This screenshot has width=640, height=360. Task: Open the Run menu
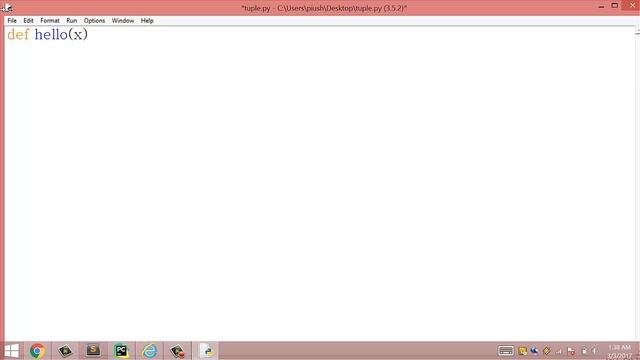pos(71,20)
